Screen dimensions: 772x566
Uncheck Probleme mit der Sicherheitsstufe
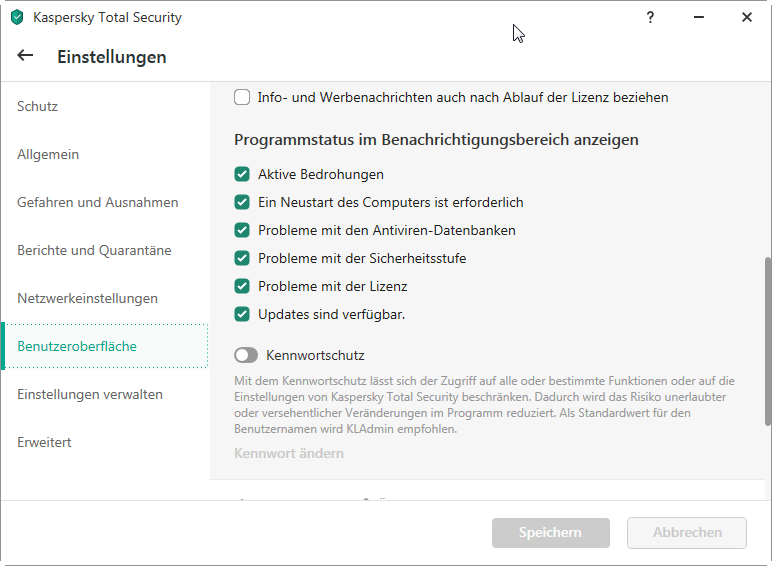tap(242, 258)
